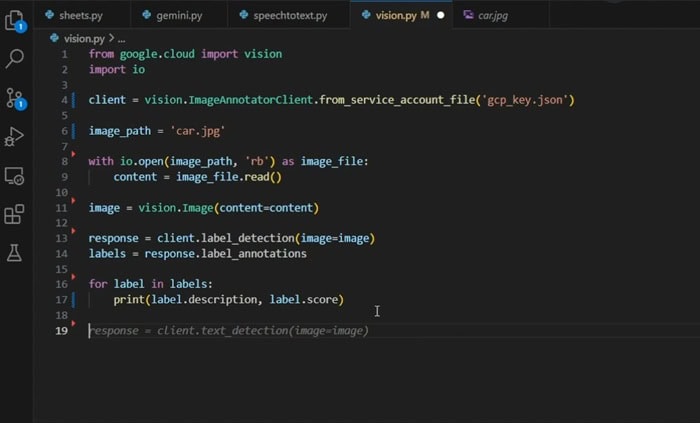Screen dimensions: 700x423
Task: Click 'label_detection' on line 13
Action: [247, 238]
